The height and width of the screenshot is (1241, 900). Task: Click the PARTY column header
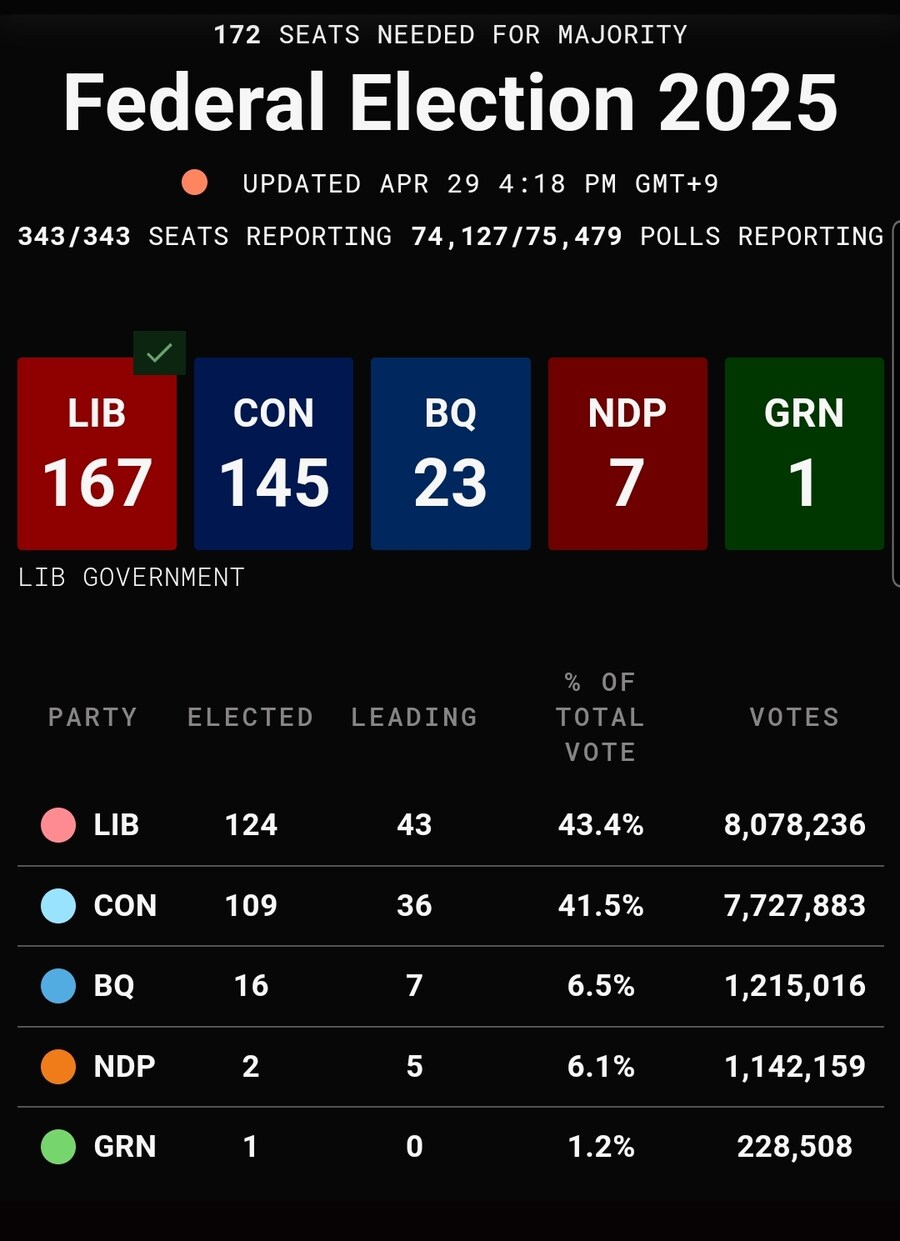92,717
